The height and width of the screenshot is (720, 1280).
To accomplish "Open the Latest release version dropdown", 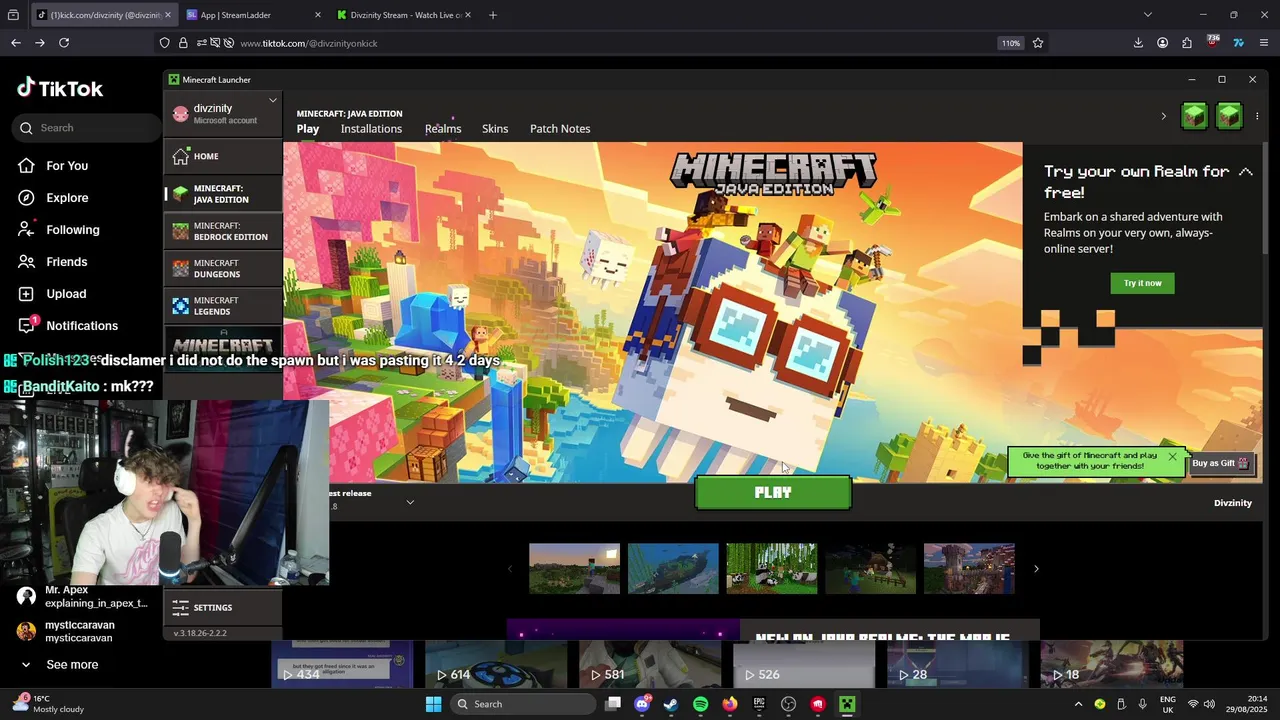I will [410, 502].
